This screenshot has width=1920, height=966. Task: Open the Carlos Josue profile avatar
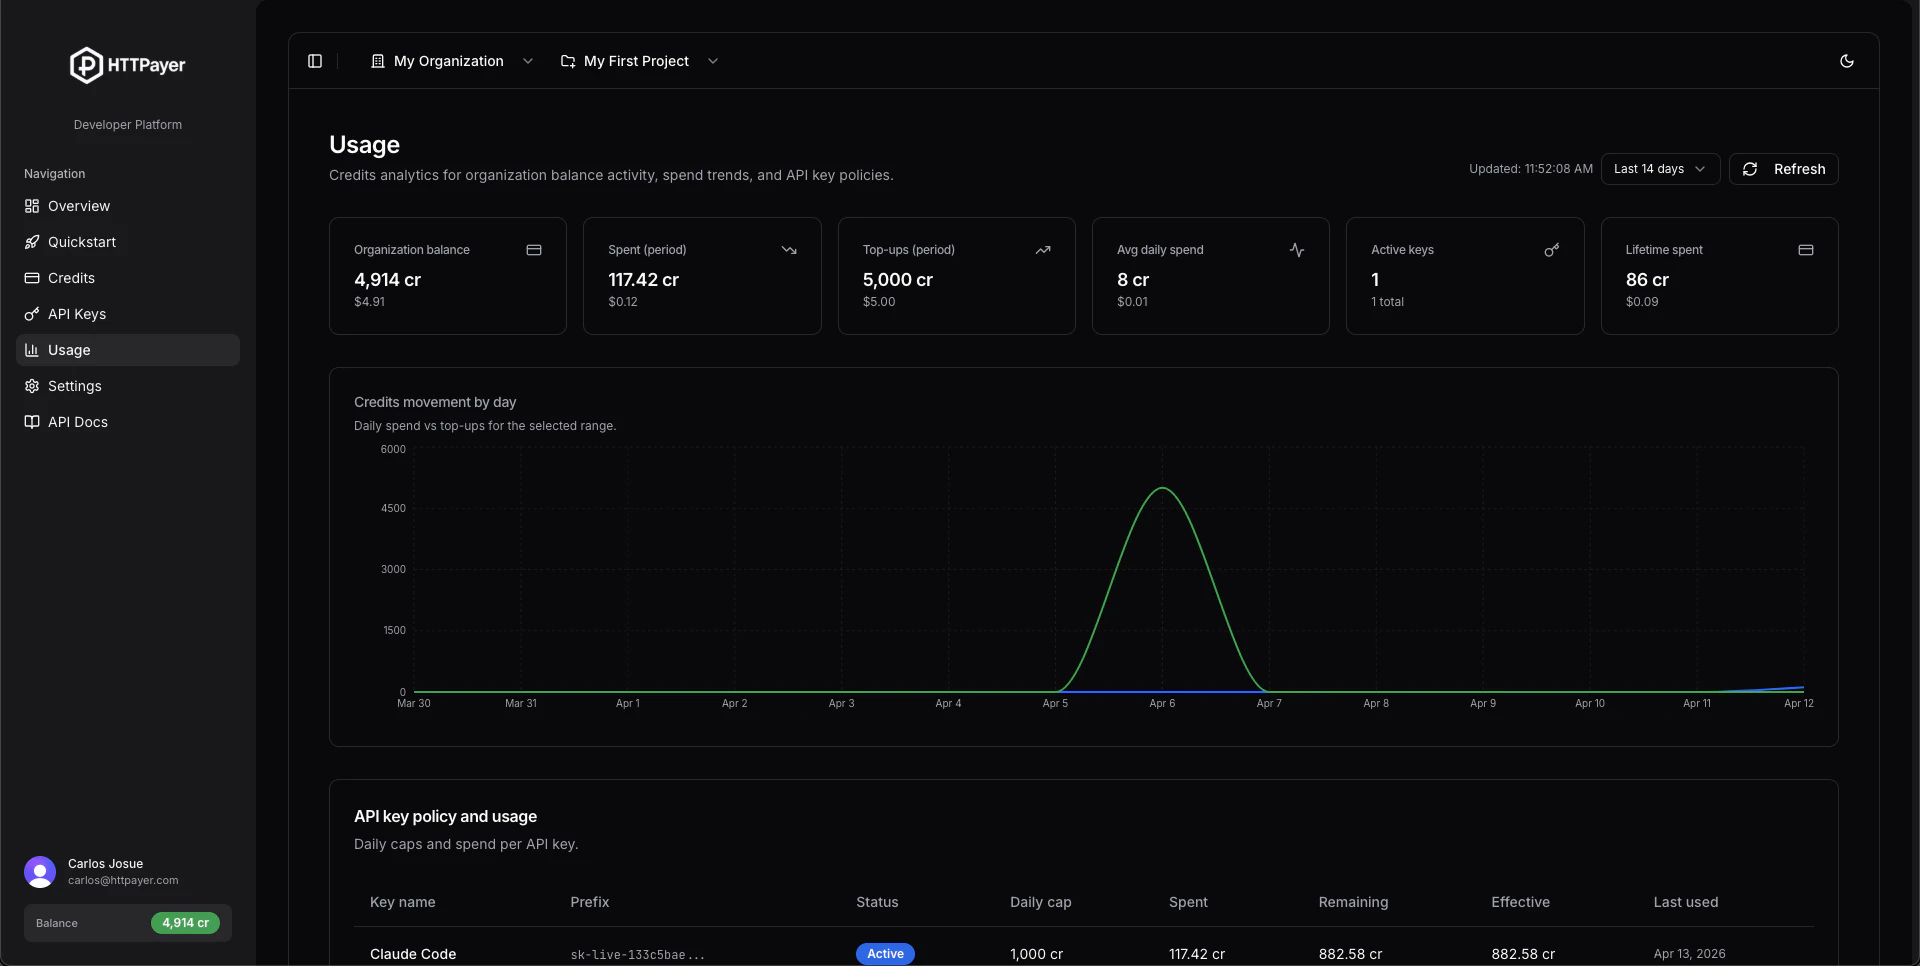click(40, 872)
